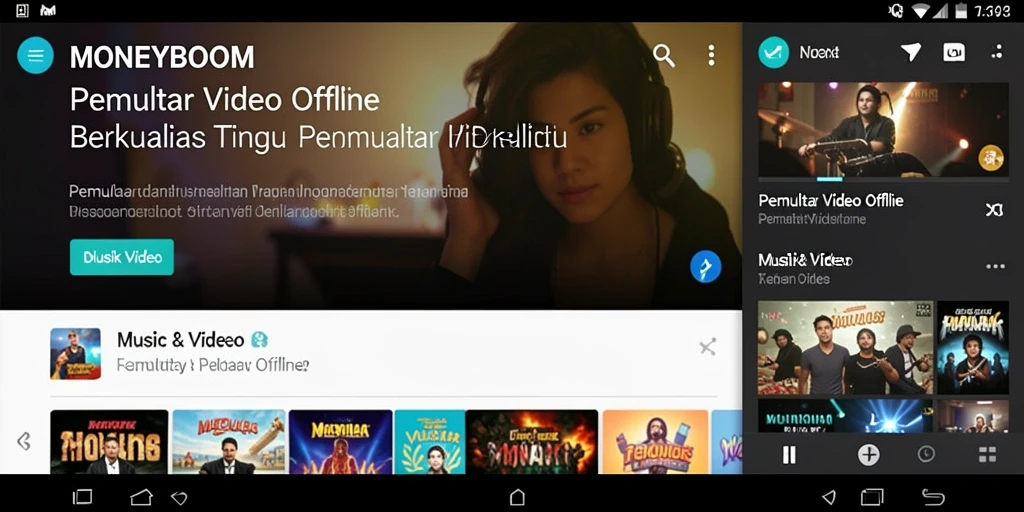Open search with the magnifier icon
Image resolution: width=1024 pixels, height=512 pixels.
(x=664, y=56)
